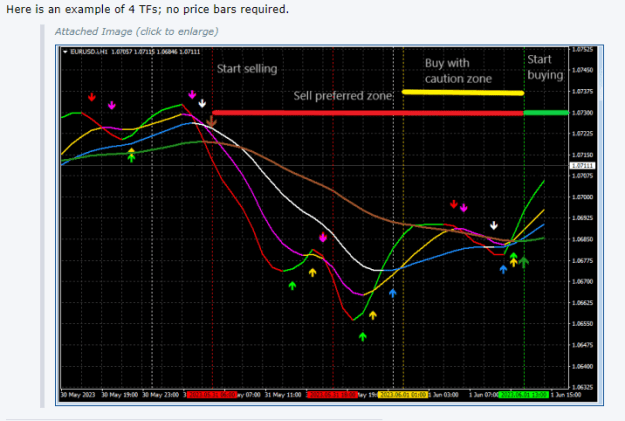Click the 1.07525 price axis label

coord(582,49)
